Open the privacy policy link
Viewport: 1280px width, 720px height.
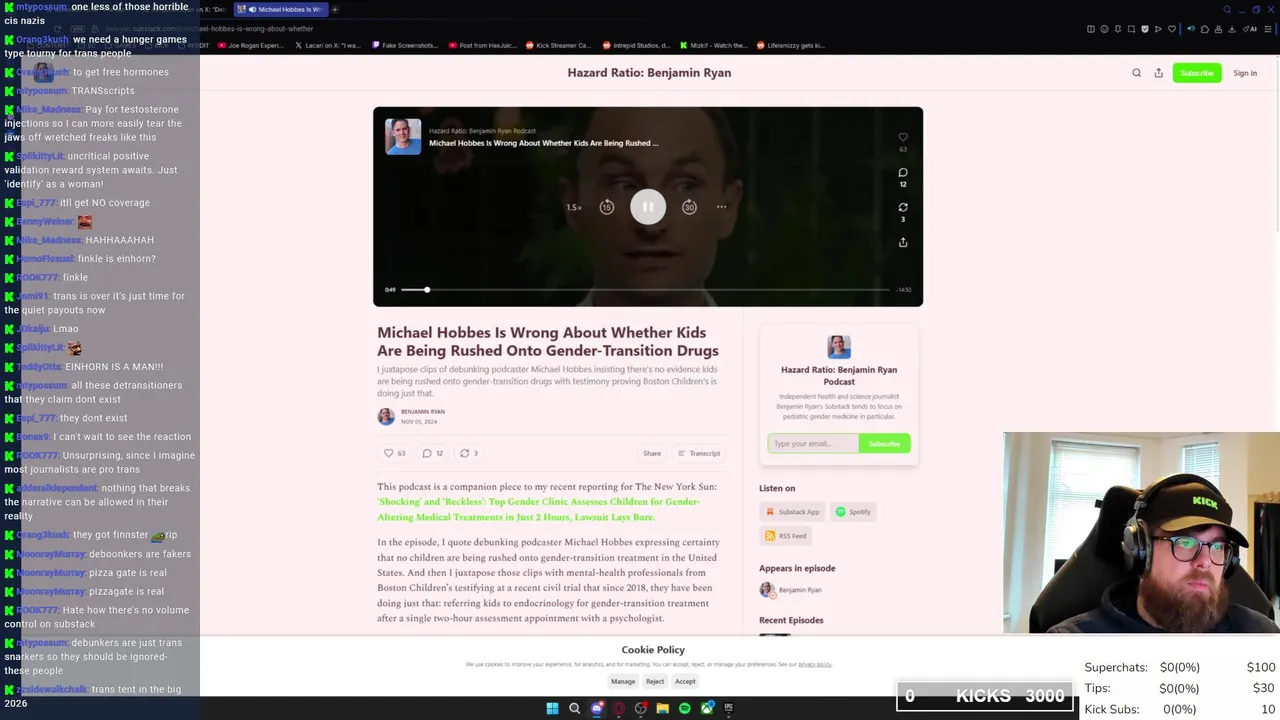pyautogui.click(x=815, y=664)
